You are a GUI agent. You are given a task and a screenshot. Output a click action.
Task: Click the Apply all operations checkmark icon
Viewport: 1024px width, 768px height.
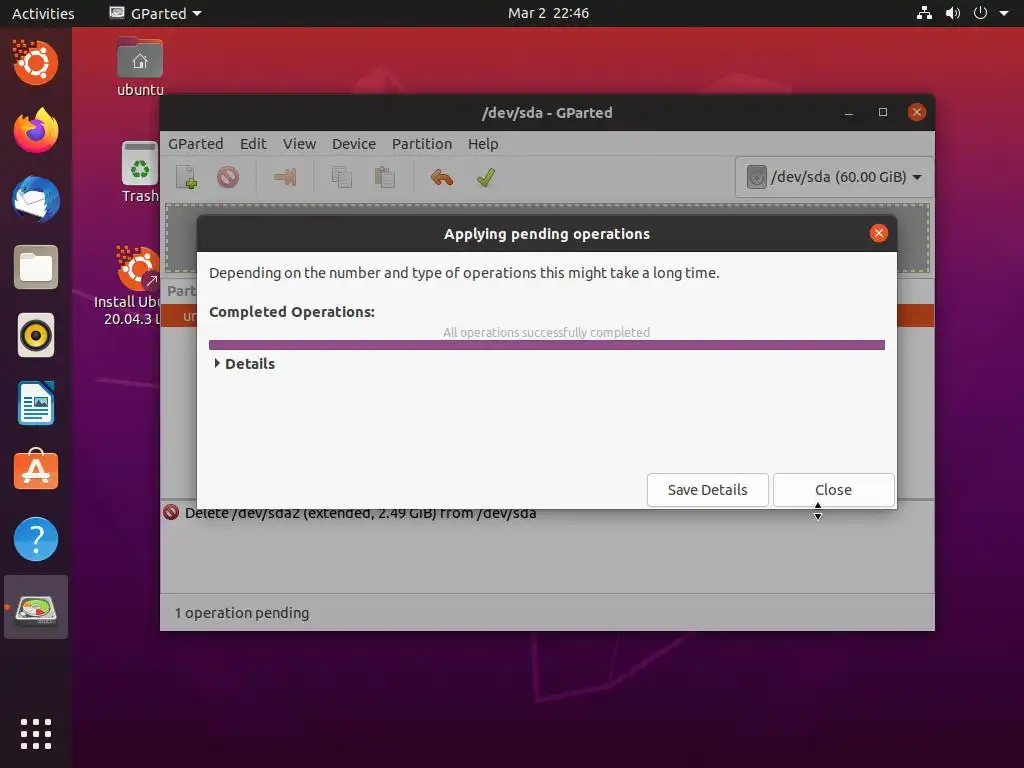click(x=486, y=177)
